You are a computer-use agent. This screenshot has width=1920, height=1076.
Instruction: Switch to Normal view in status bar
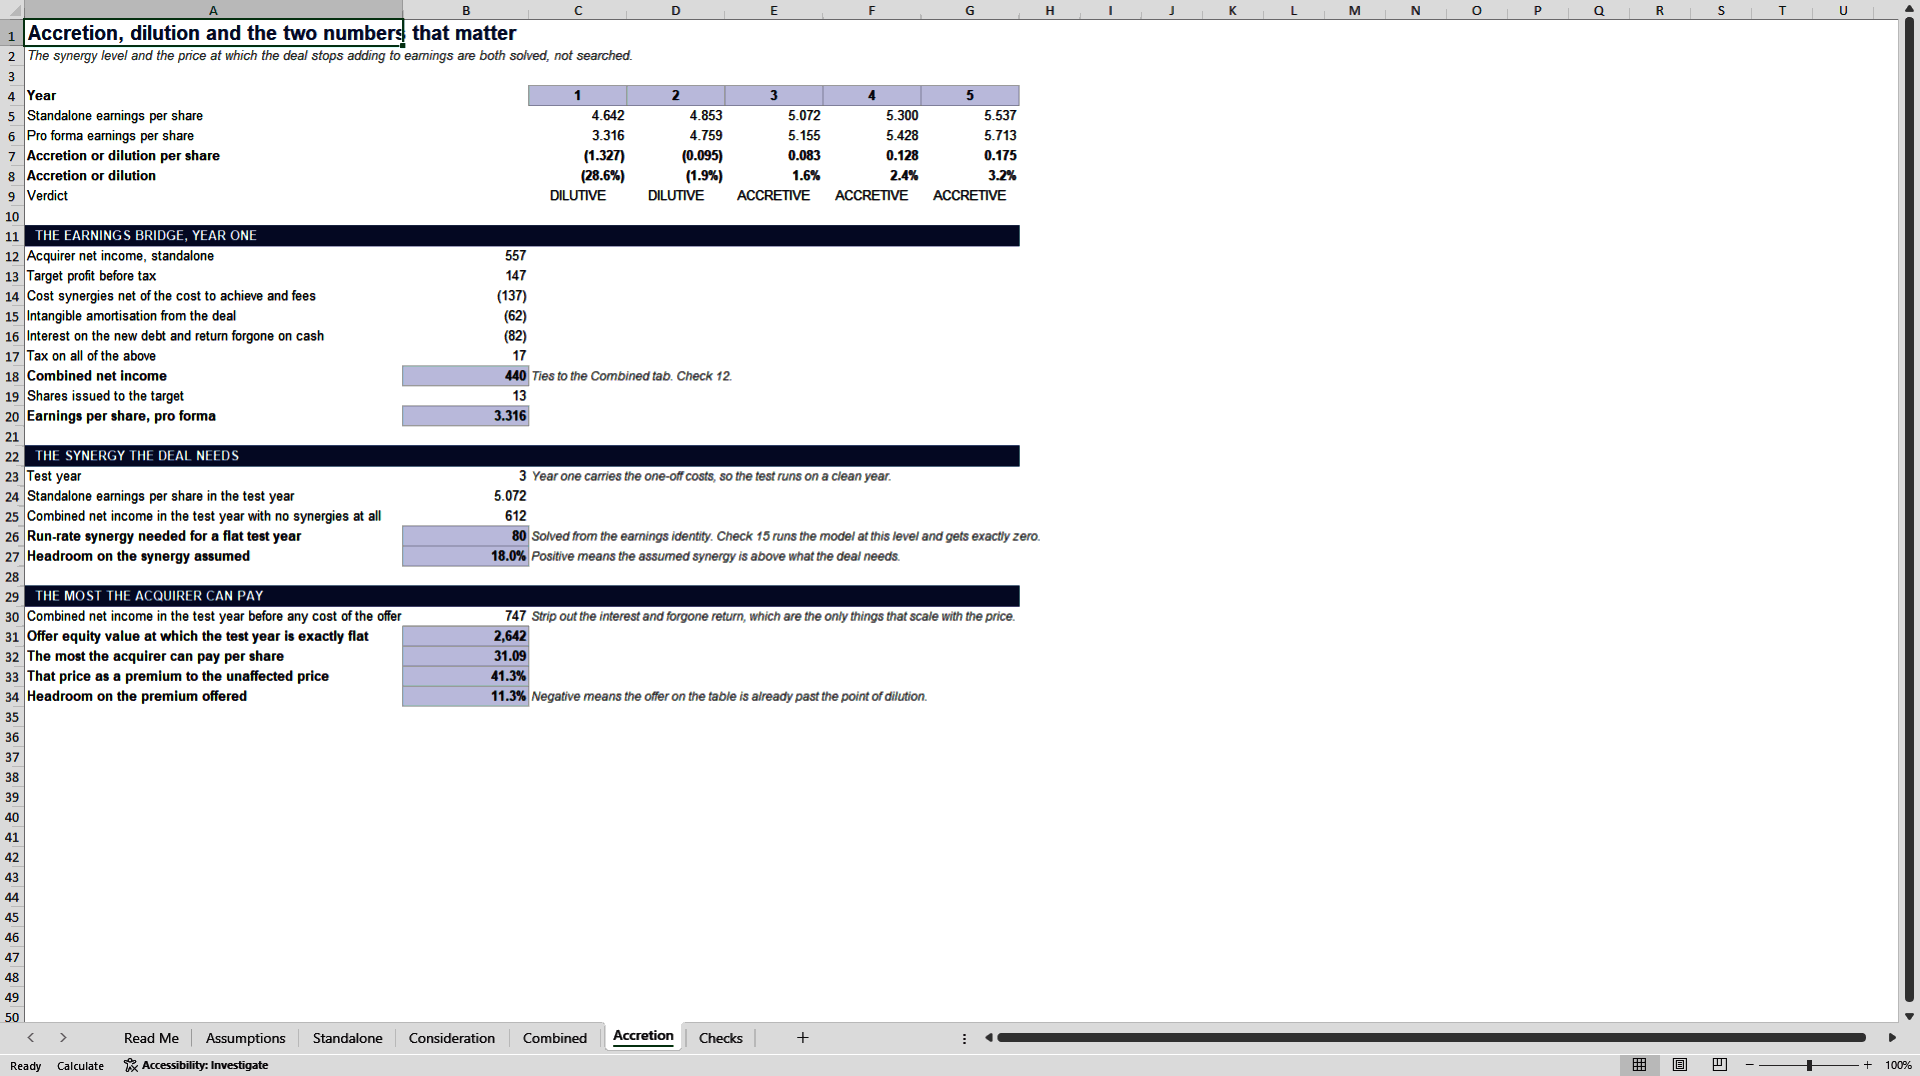[1639, 1065]
